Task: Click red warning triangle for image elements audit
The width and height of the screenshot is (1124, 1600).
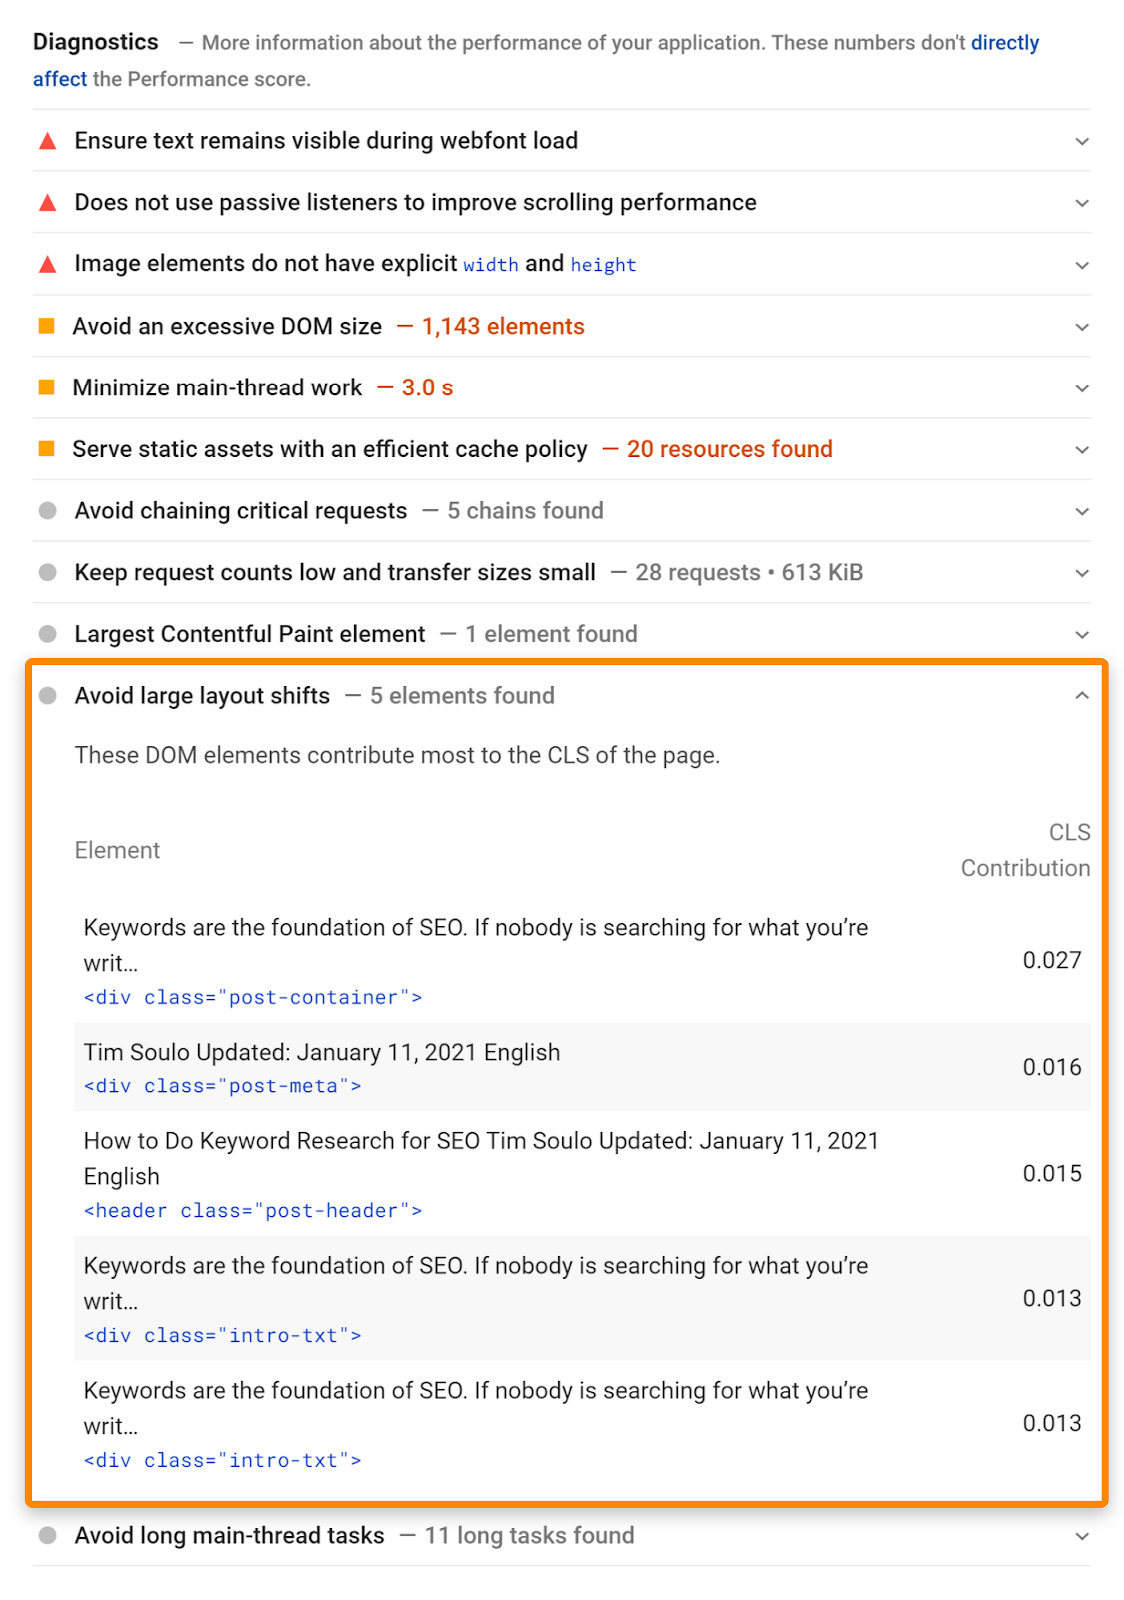Action: click(x=47, y=265)
